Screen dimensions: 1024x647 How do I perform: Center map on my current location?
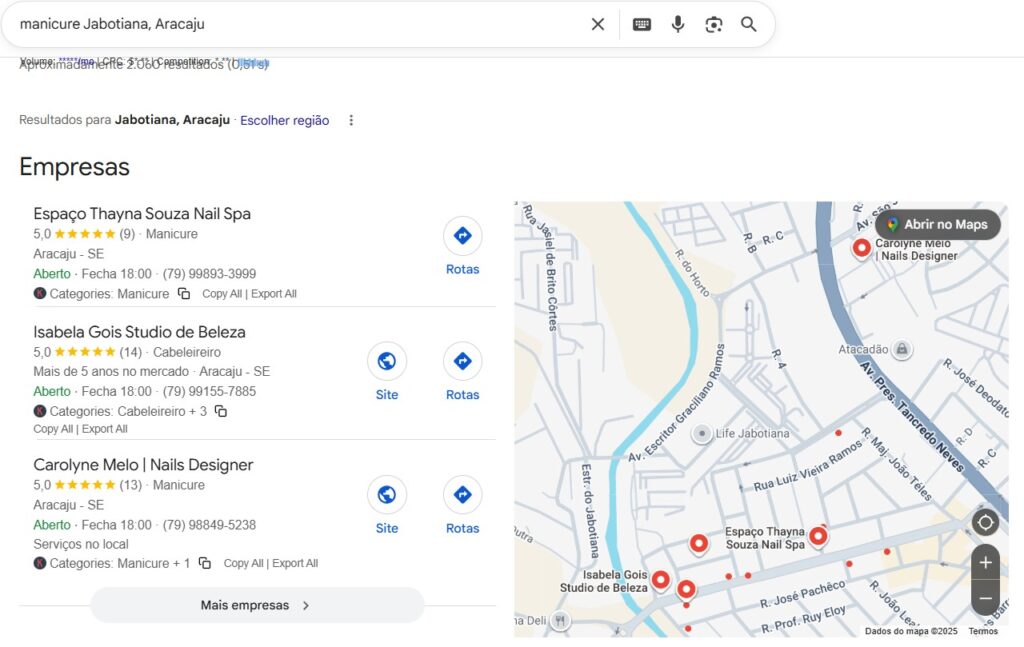[x=985, y=522]
